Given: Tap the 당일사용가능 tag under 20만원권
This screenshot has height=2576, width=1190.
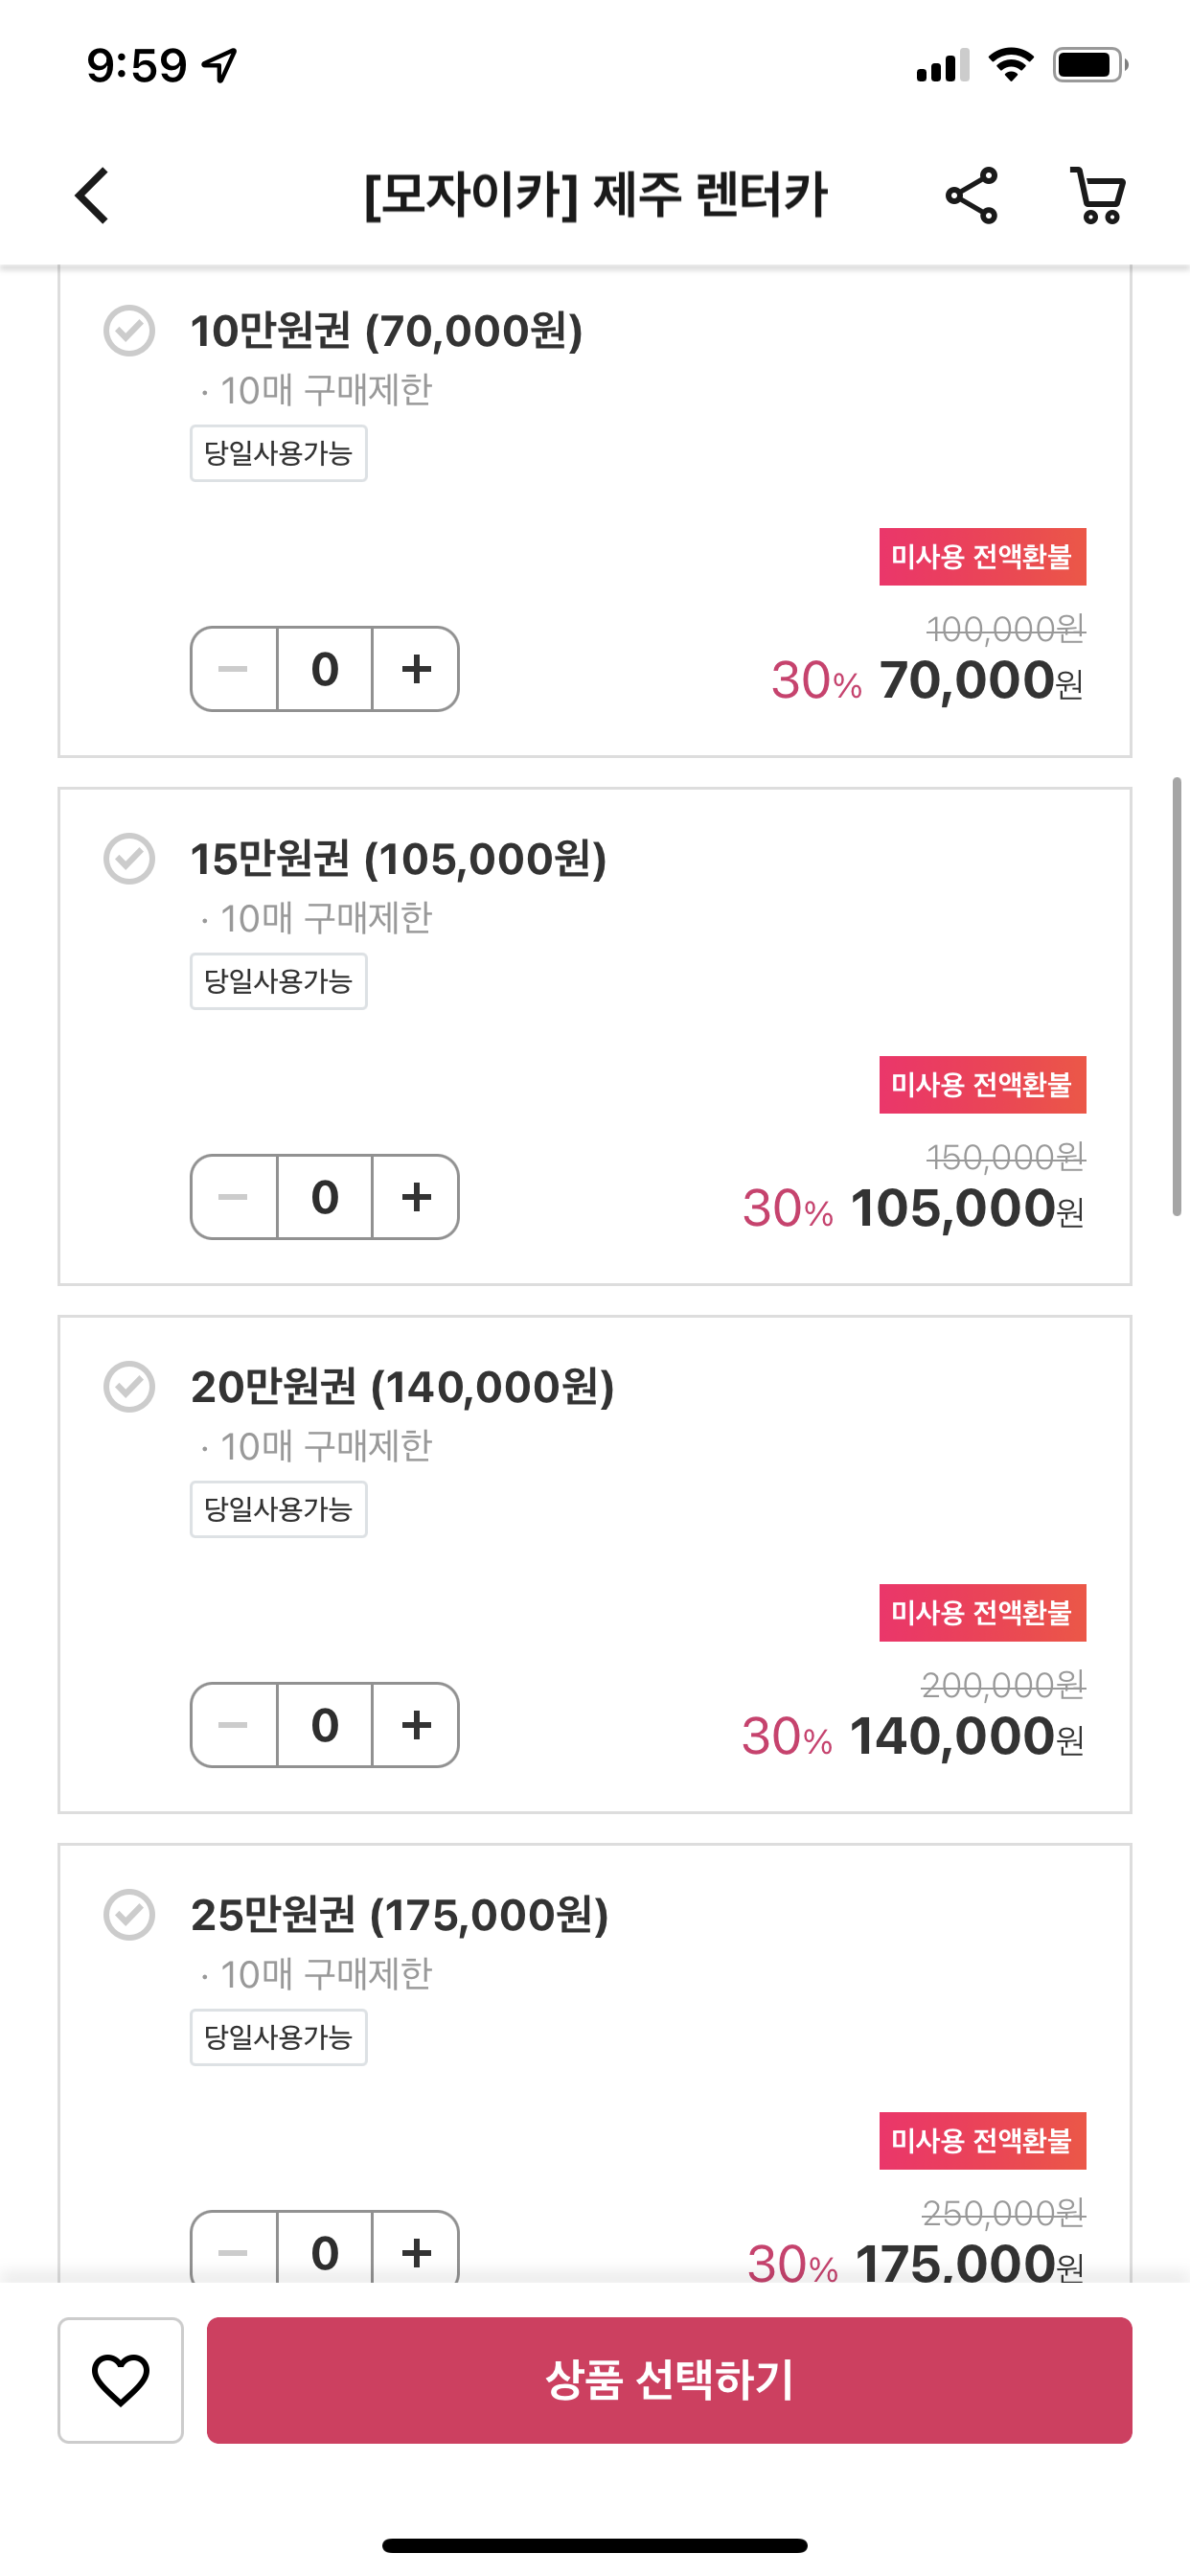Looking at the screenshot, I should coord(279,1509).
